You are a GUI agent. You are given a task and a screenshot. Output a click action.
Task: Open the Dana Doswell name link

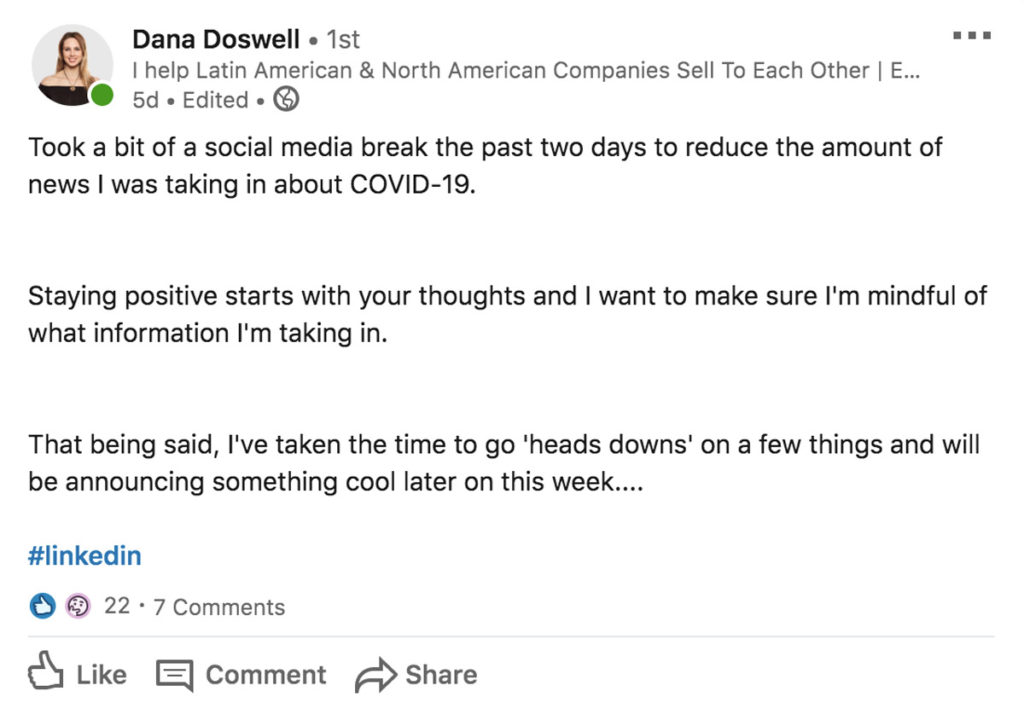[216, 39]
